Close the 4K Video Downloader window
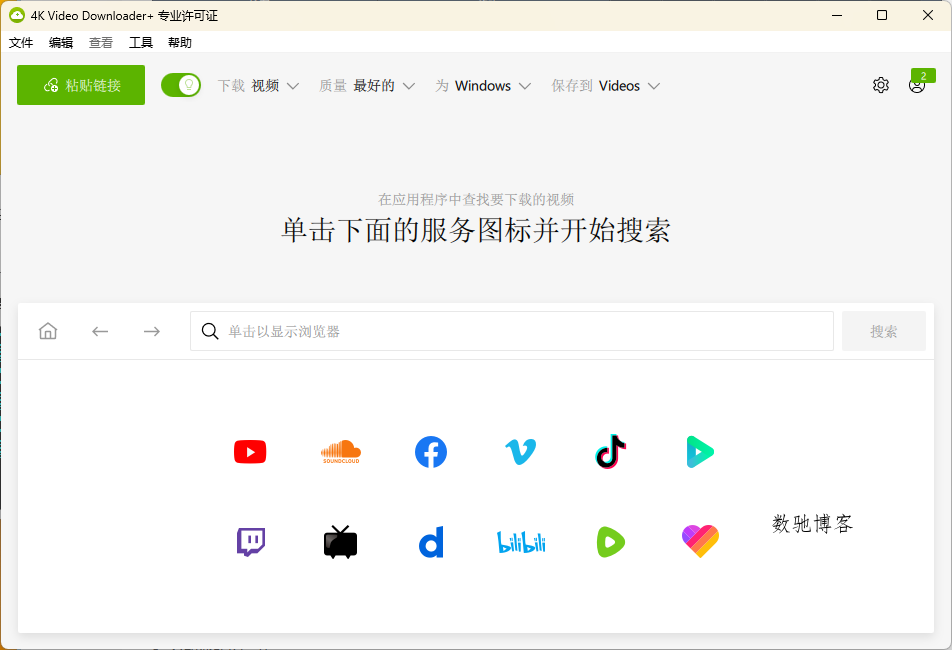Screen dimensions: 952x650 [x=928, y=15]
